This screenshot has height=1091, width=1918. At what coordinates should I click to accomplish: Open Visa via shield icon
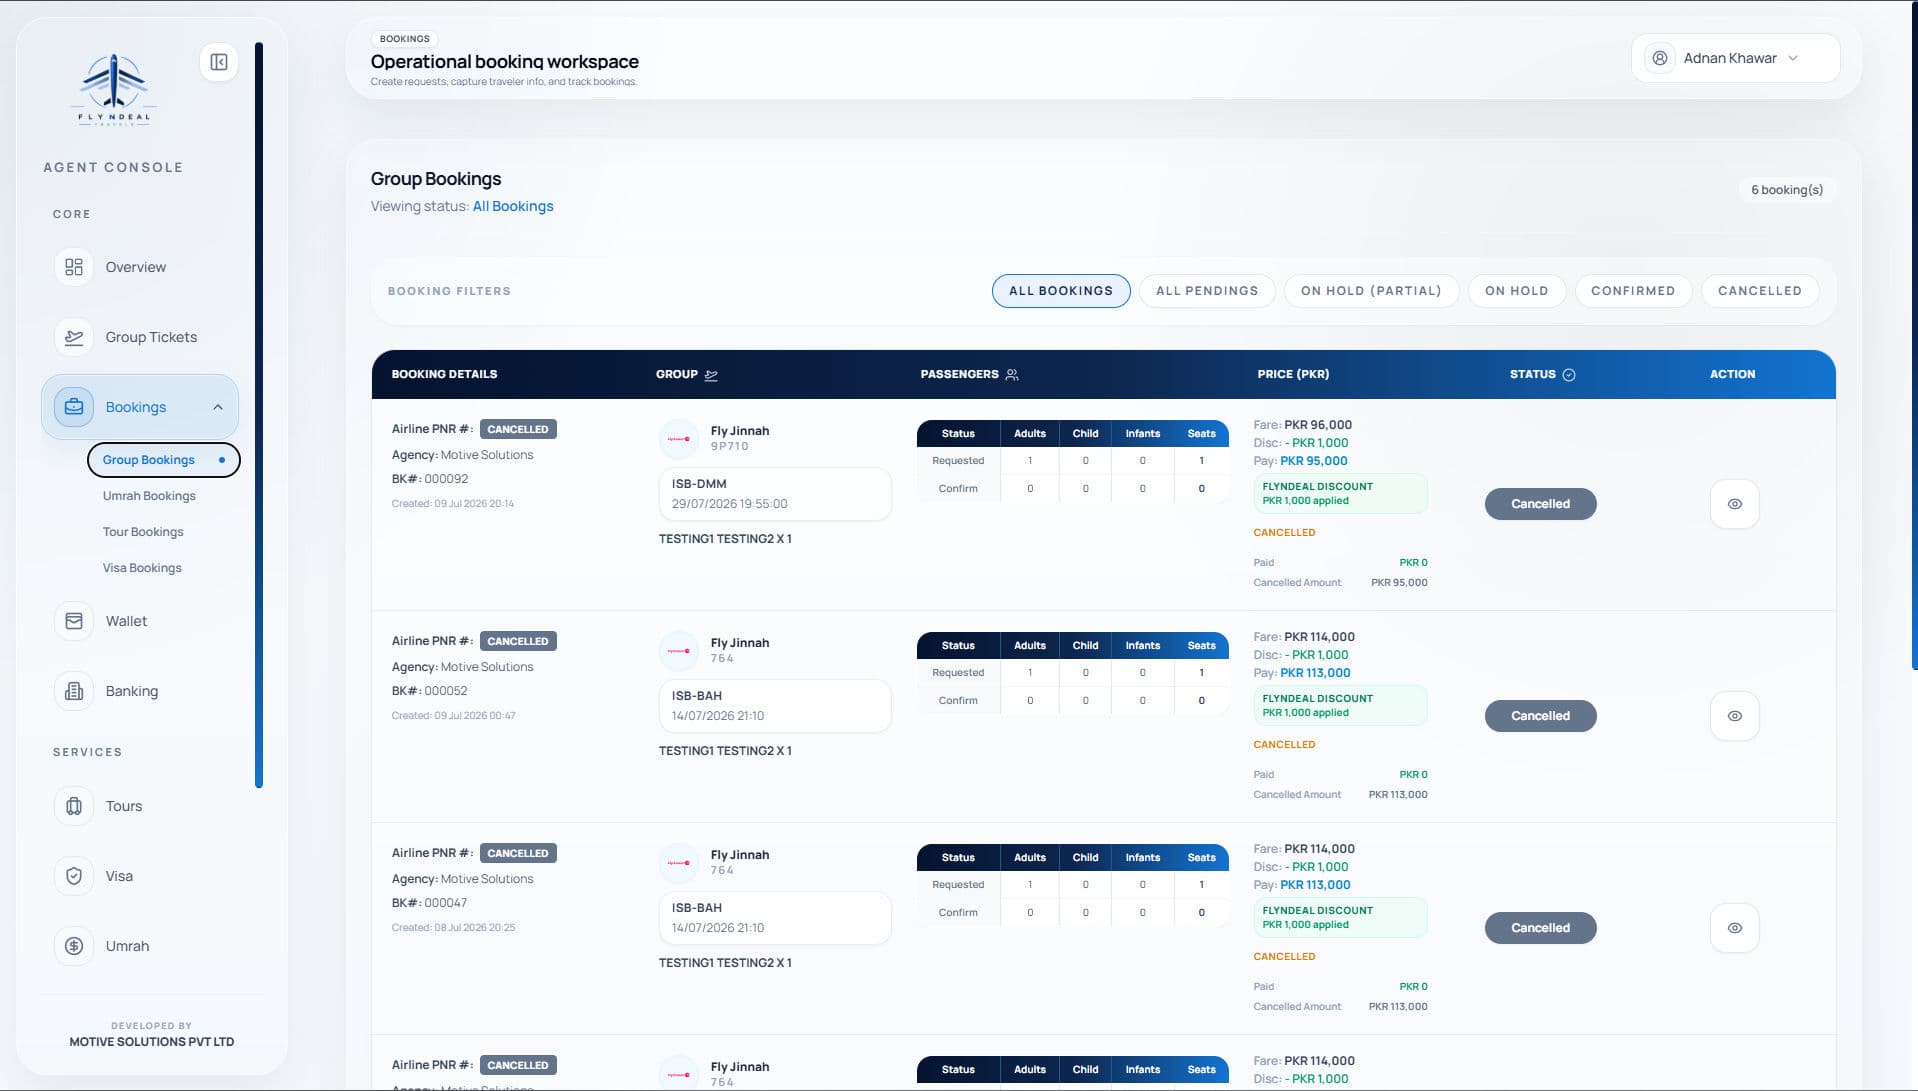(x=74, y=876)
